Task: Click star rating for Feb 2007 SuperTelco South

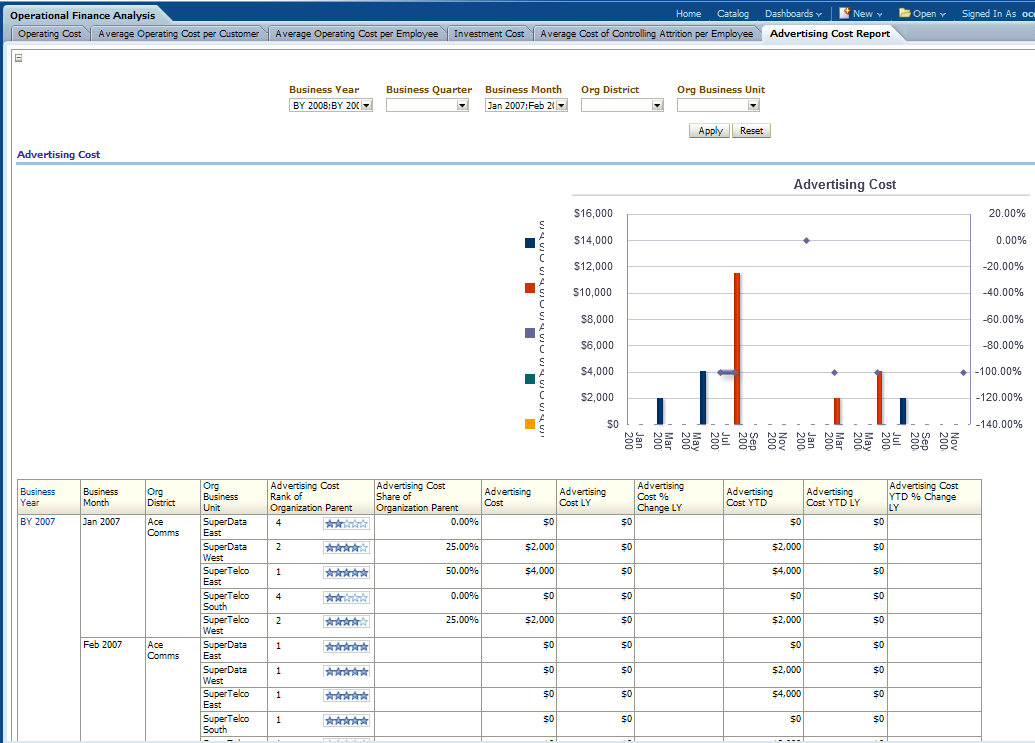Action: [347, 721]
